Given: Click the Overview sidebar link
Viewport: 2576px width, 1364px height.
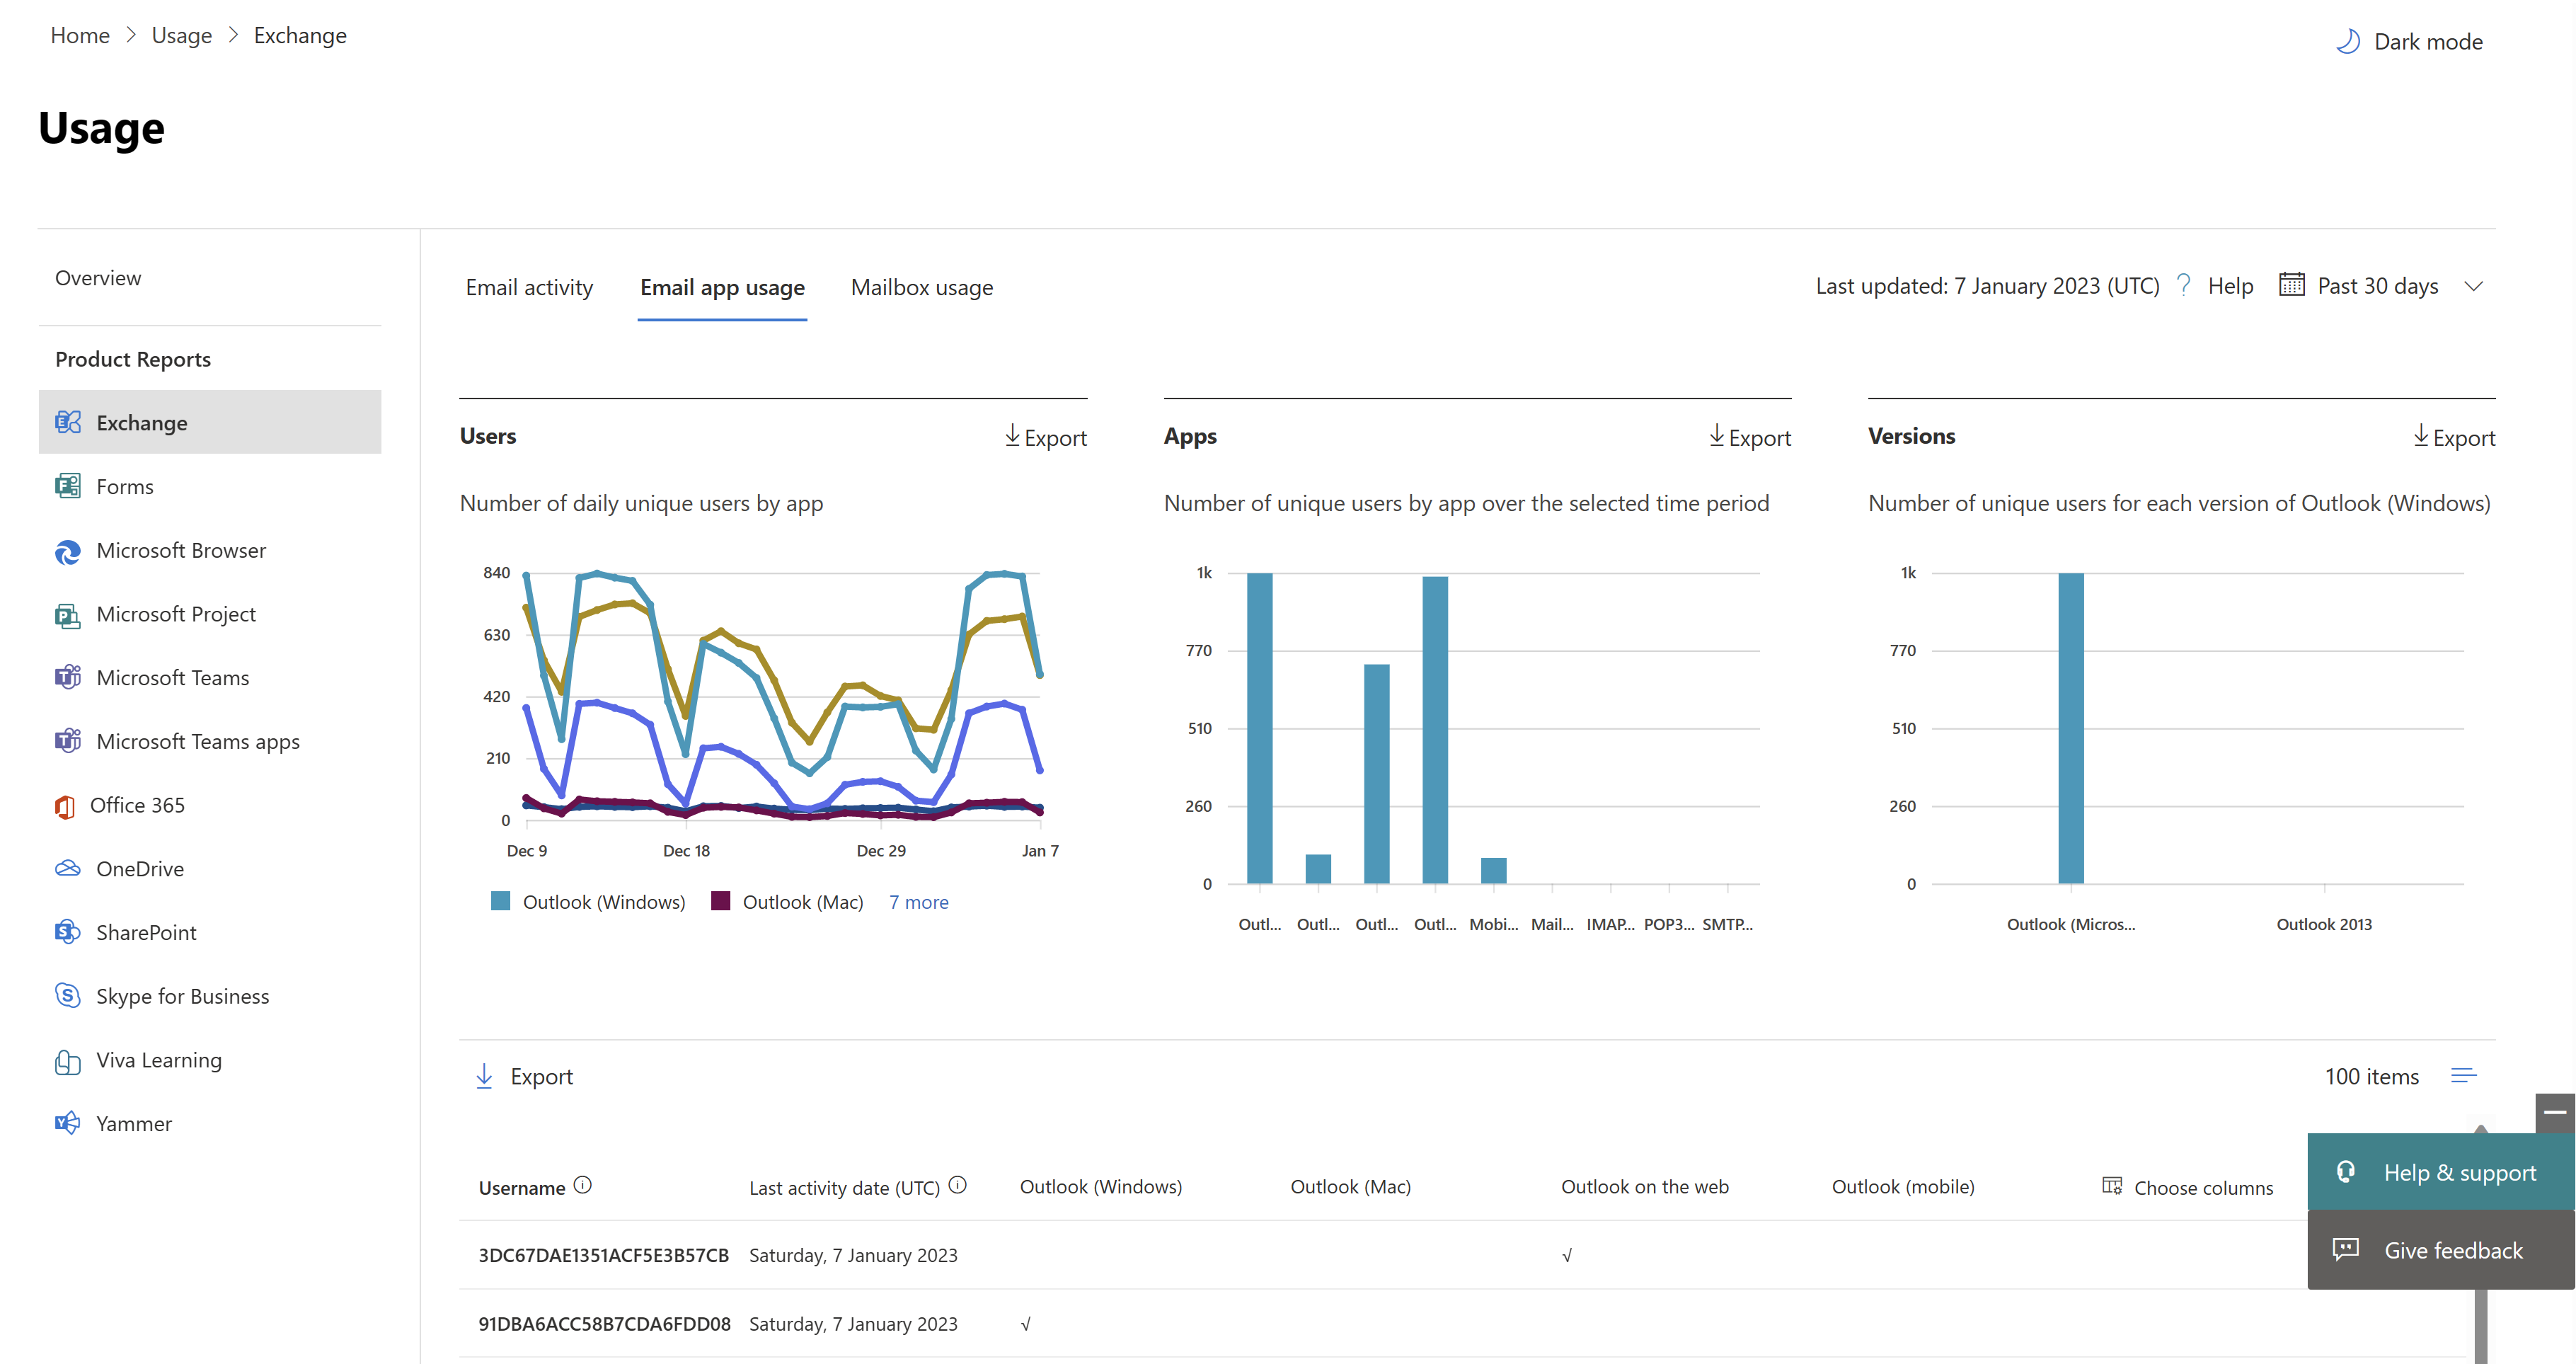Looking at the screenshot, I should click(x=97, y=276).
